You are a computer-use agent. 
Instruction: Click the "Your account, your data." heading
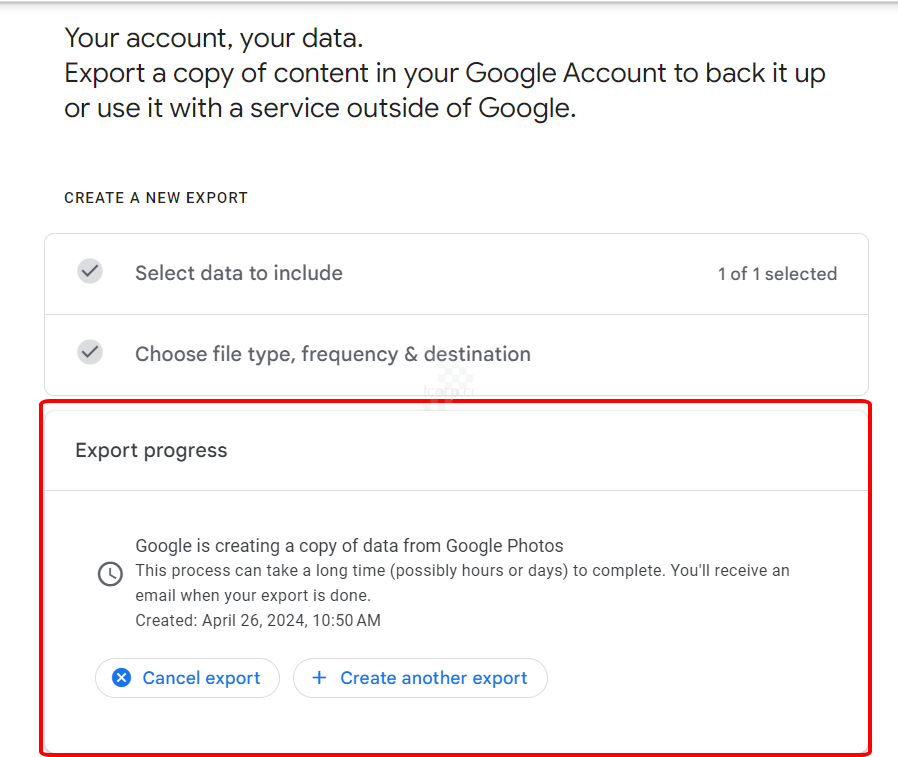[x=214, y=39]
